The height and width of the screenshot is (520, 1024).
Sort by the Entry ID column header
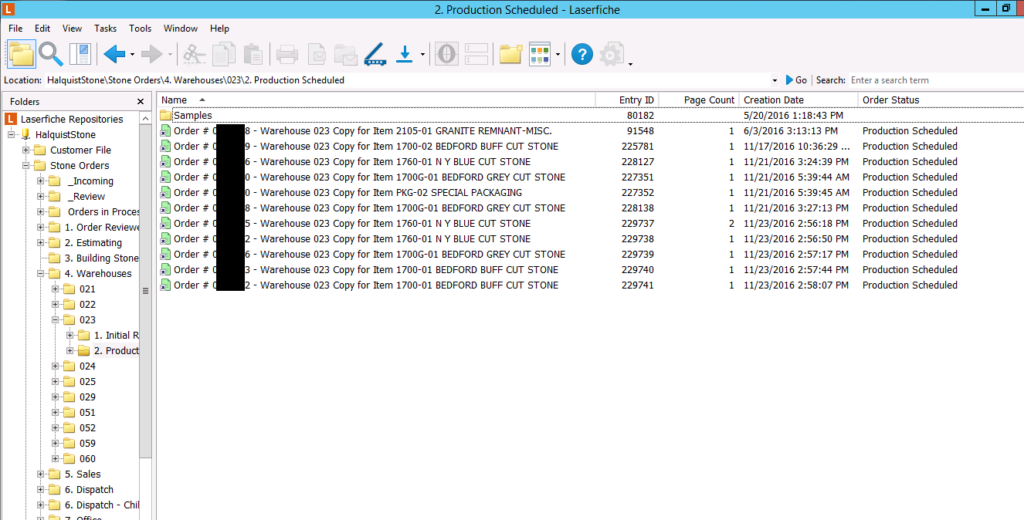tap(627, 100)
